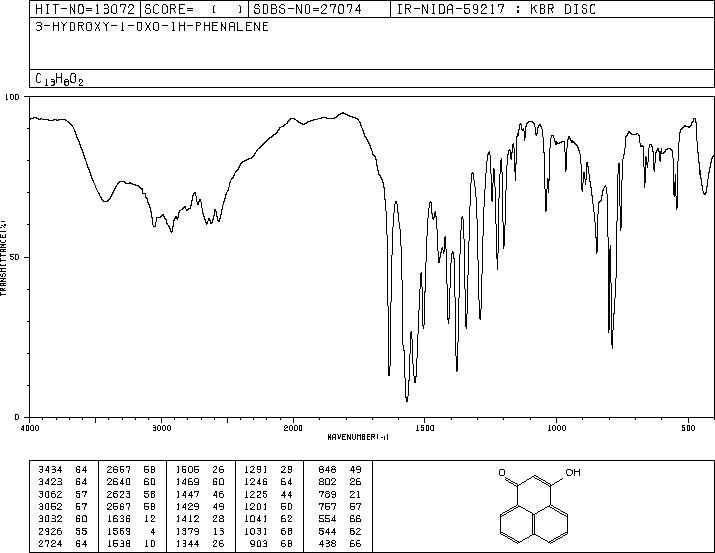Click the 3000 tick label on x-axis
Image resolution: width=715 pixels, height=553 pixels.
pyautogui.click(x=161, y=428)
